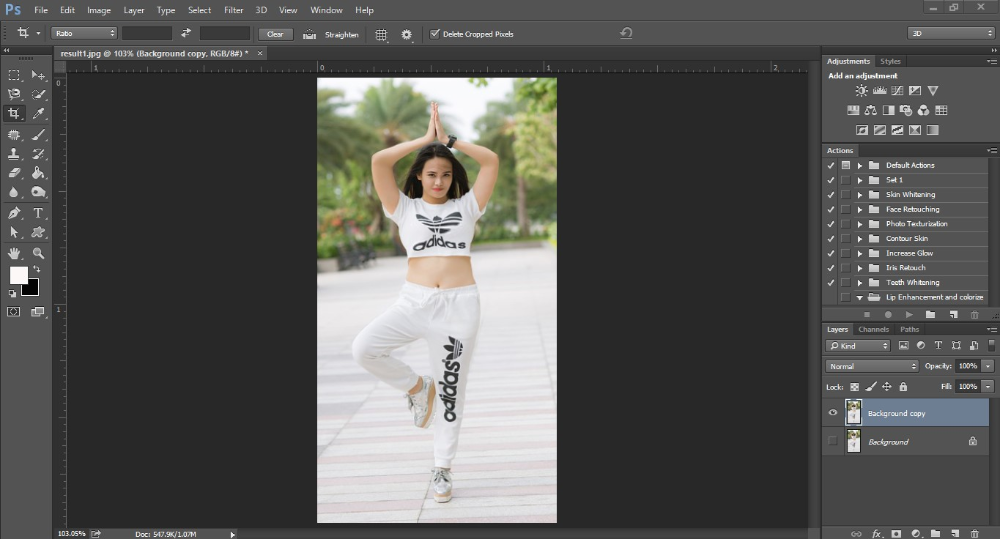
Task: Open the Opacity slider dropdown arrow
Action: click(x=988, y=366)
